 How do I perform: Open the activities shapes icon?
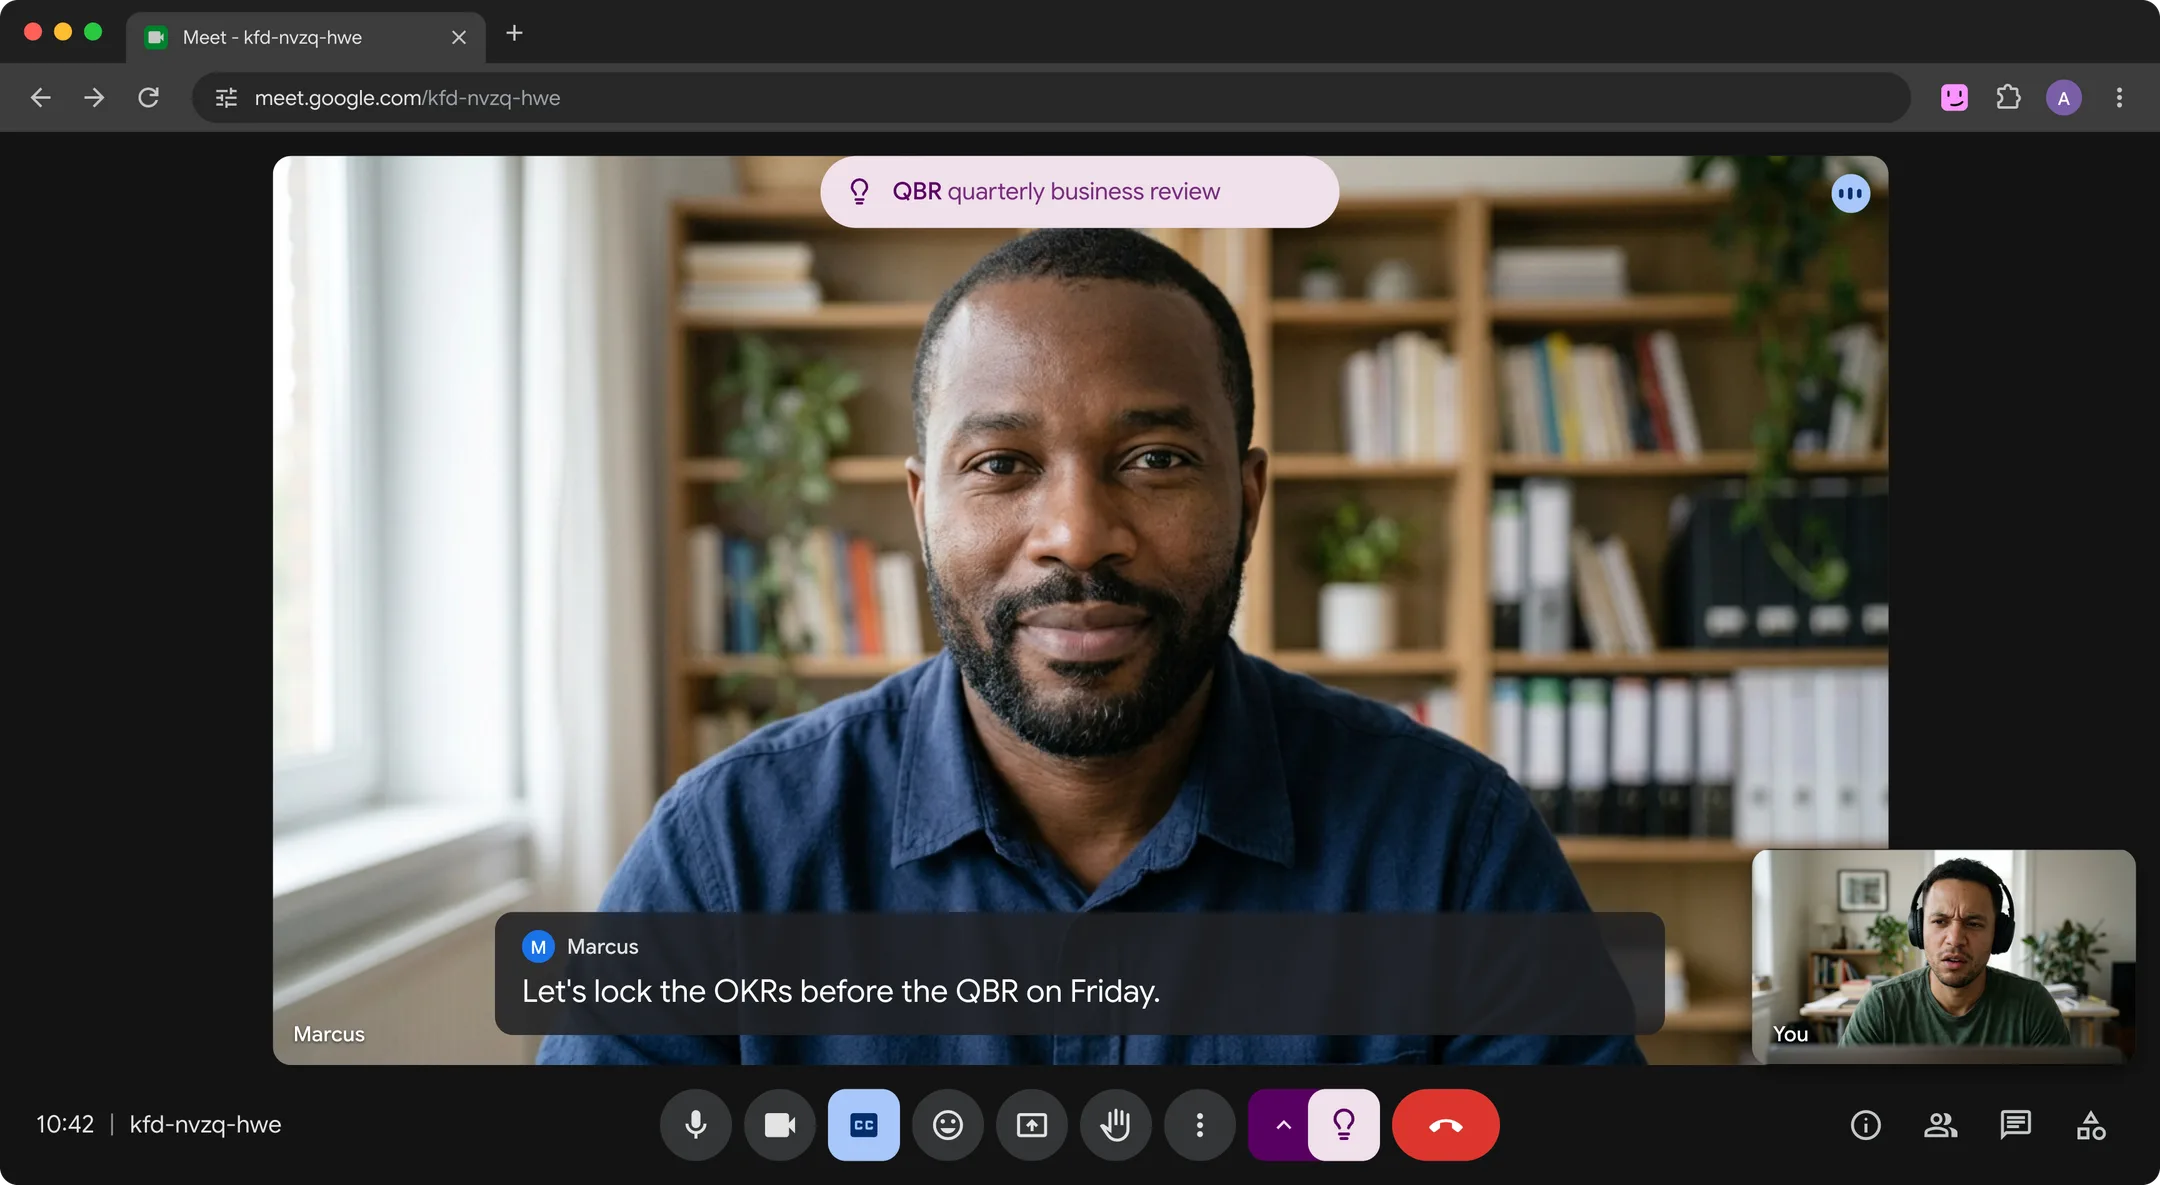click(2091, 1125)
